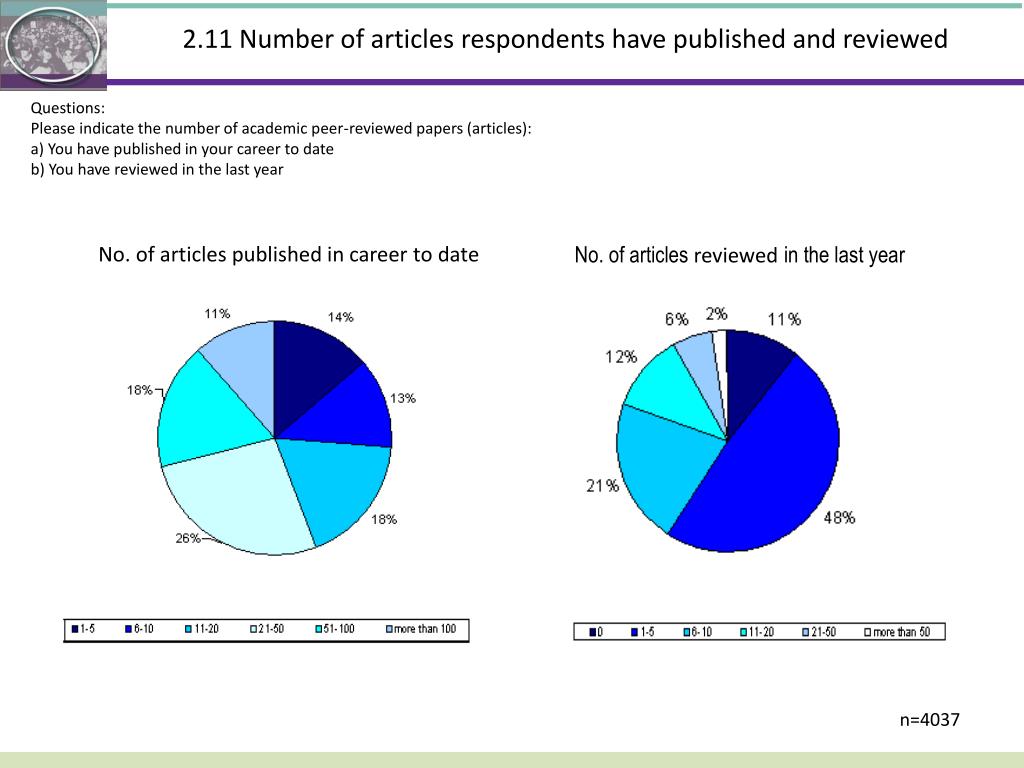Click the 6% label on the reviewed chart

[677, 319]
